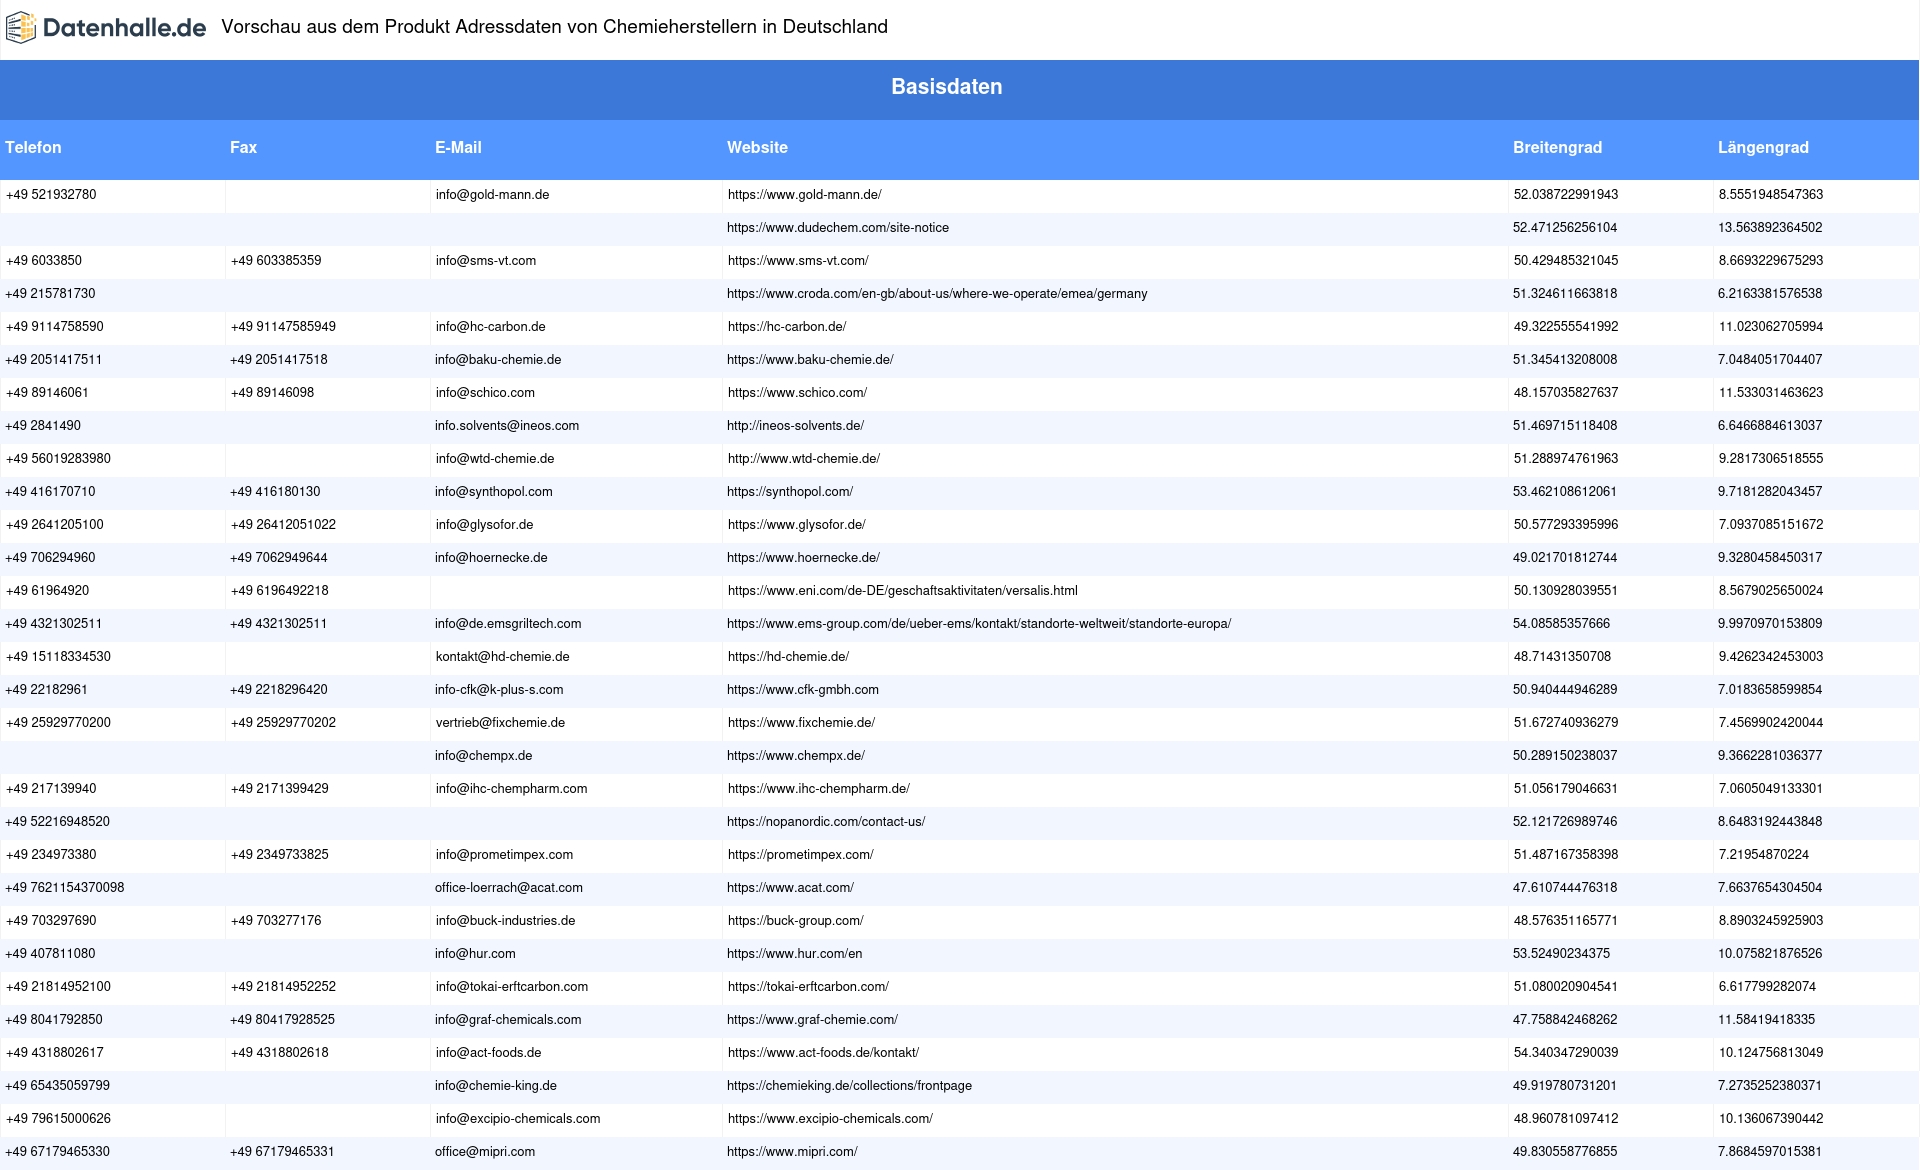The image size is (1920, 1170).
Task: Select email vertrieb@fixchemie.de
Action: [x=500, y=723]
